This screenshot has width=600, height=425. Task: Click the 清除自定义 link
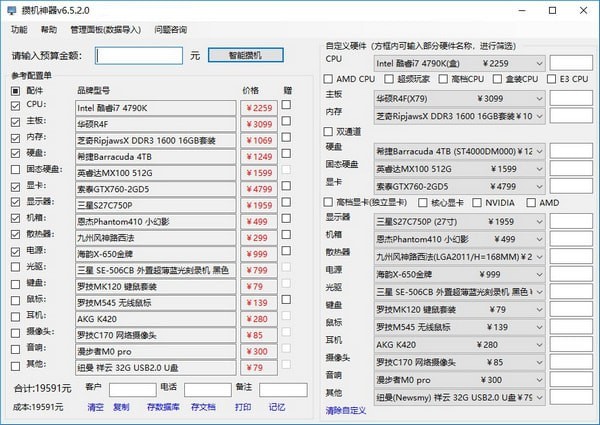[x=347, y=410]
